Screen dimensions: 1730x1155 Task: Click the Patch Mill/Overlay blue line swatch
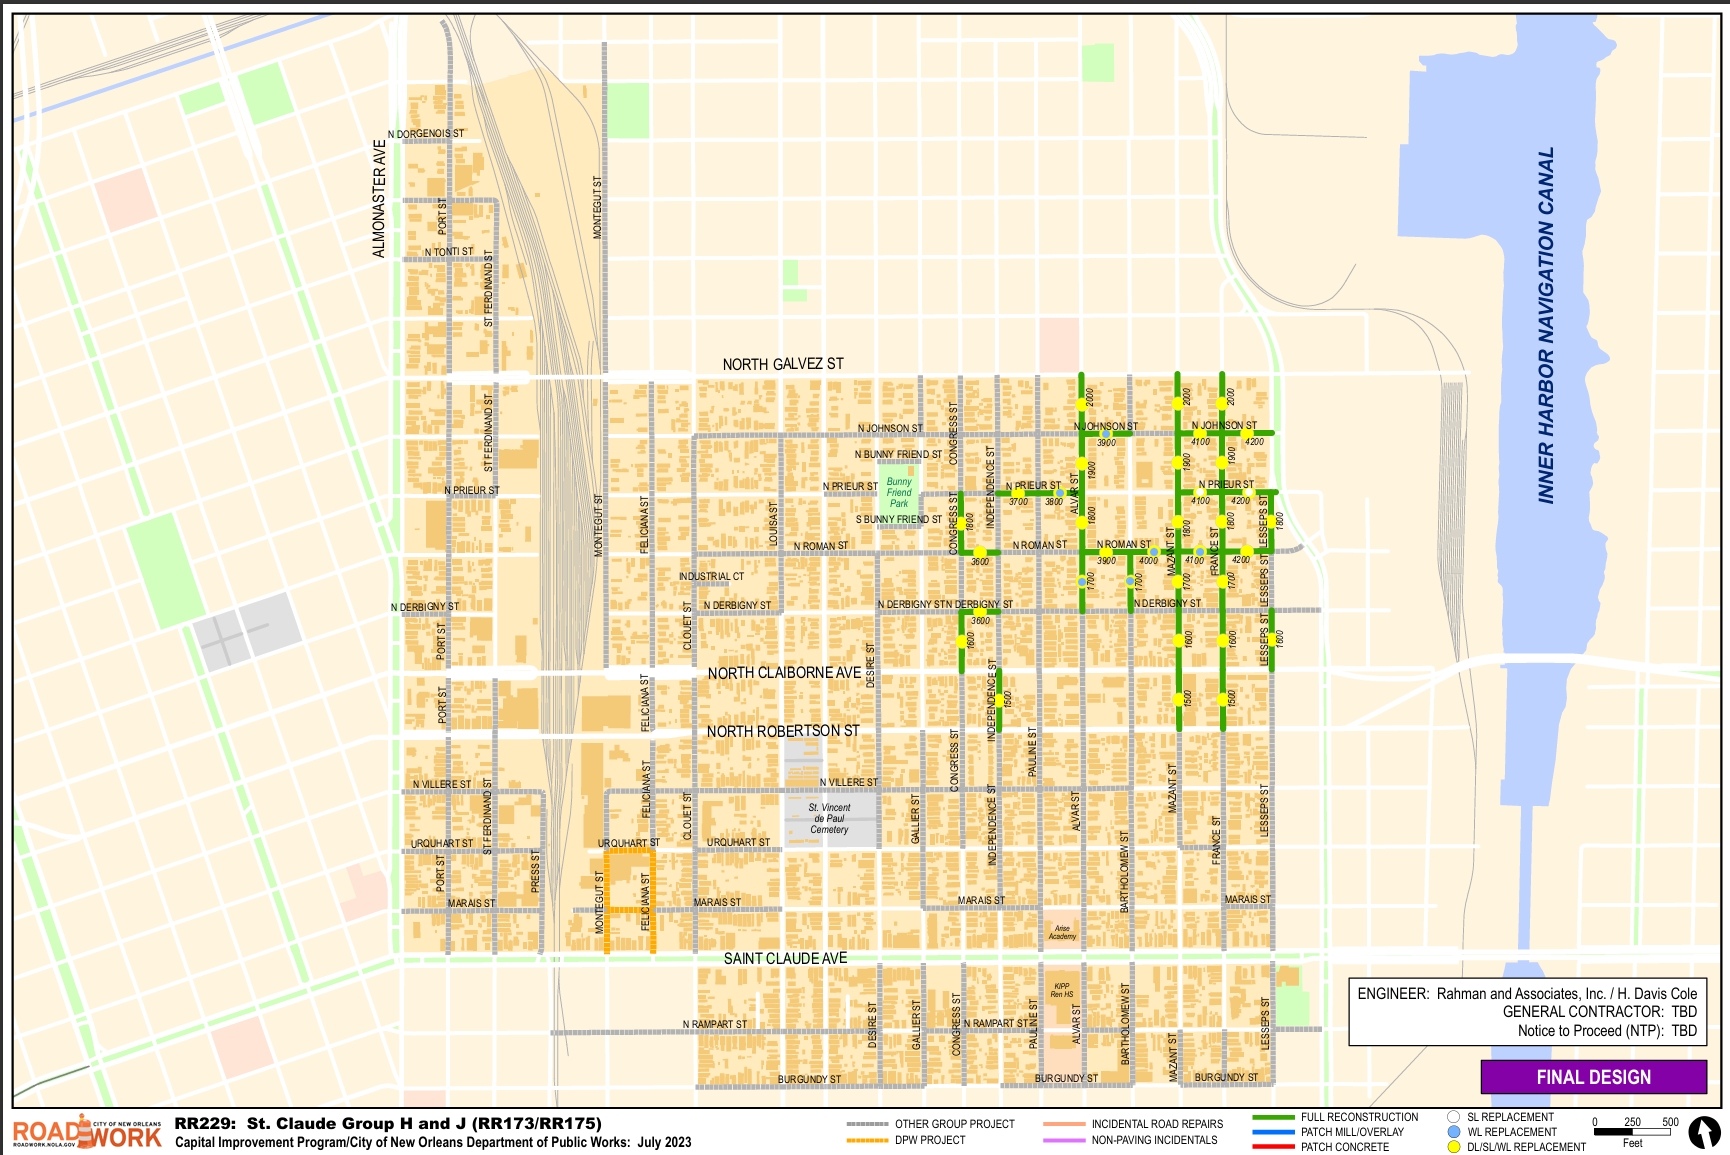pos(1273,1132)
